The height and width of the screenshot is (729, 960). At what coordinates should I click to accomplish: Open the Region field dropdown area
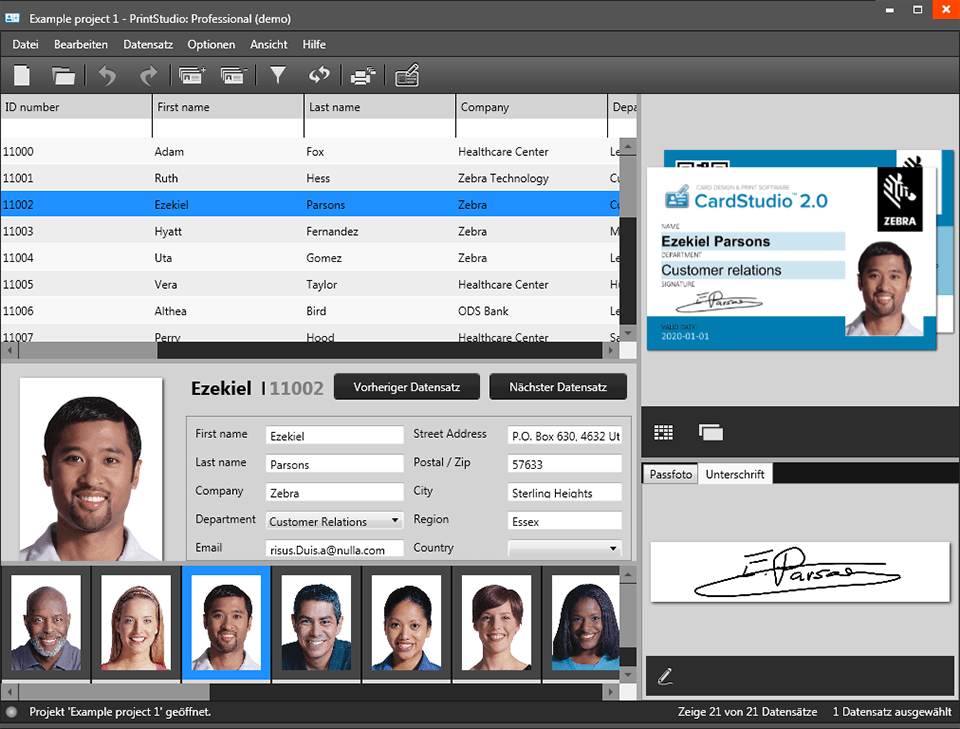[x=564, y=519]
